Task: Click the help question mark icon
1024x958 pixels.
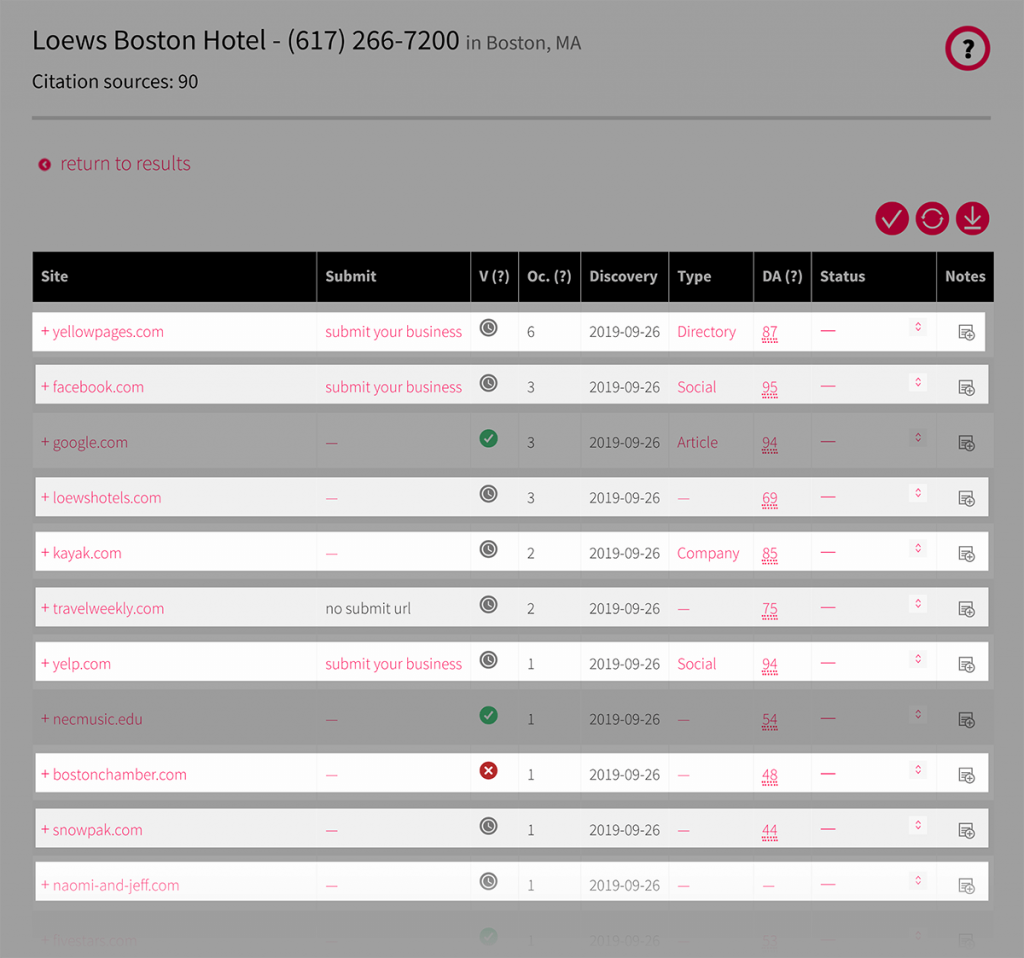Action: [x=967, y=48]
